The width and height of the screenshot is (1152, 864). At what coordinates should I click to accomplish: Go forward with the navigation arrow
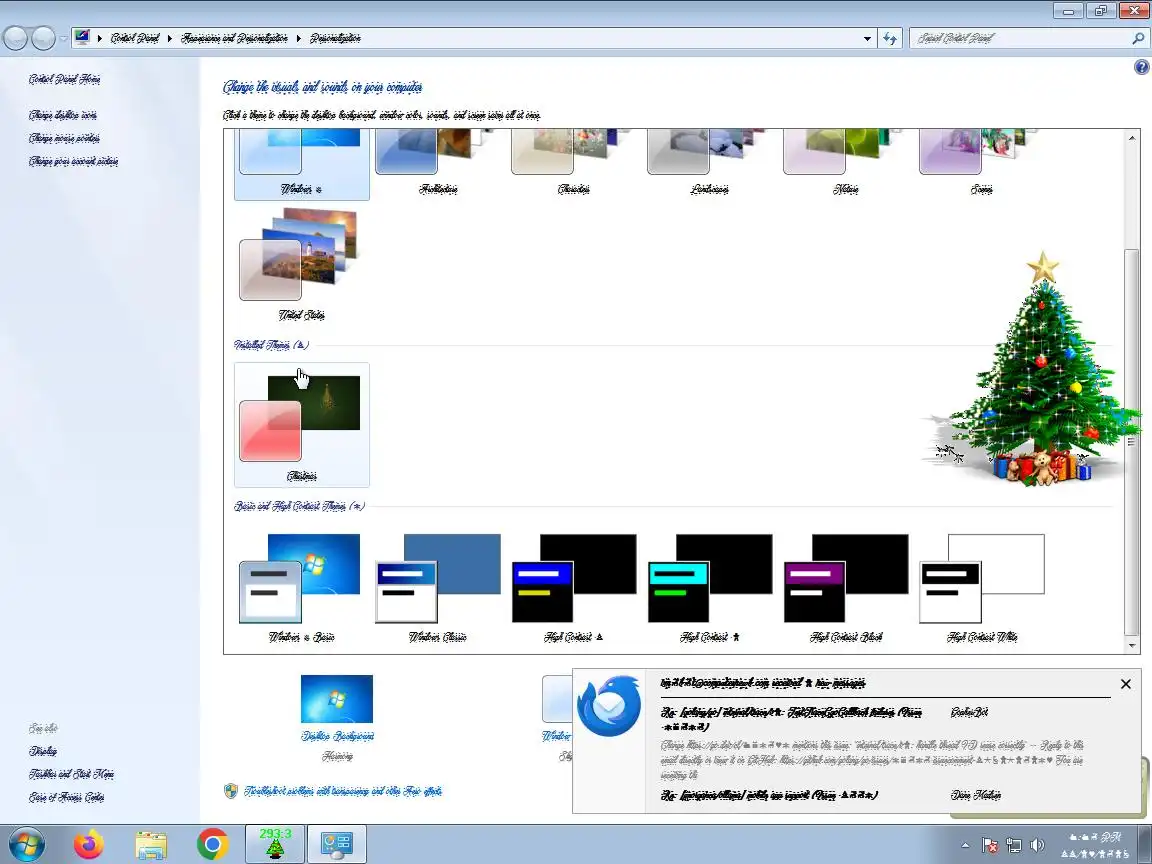click(43, 38)
